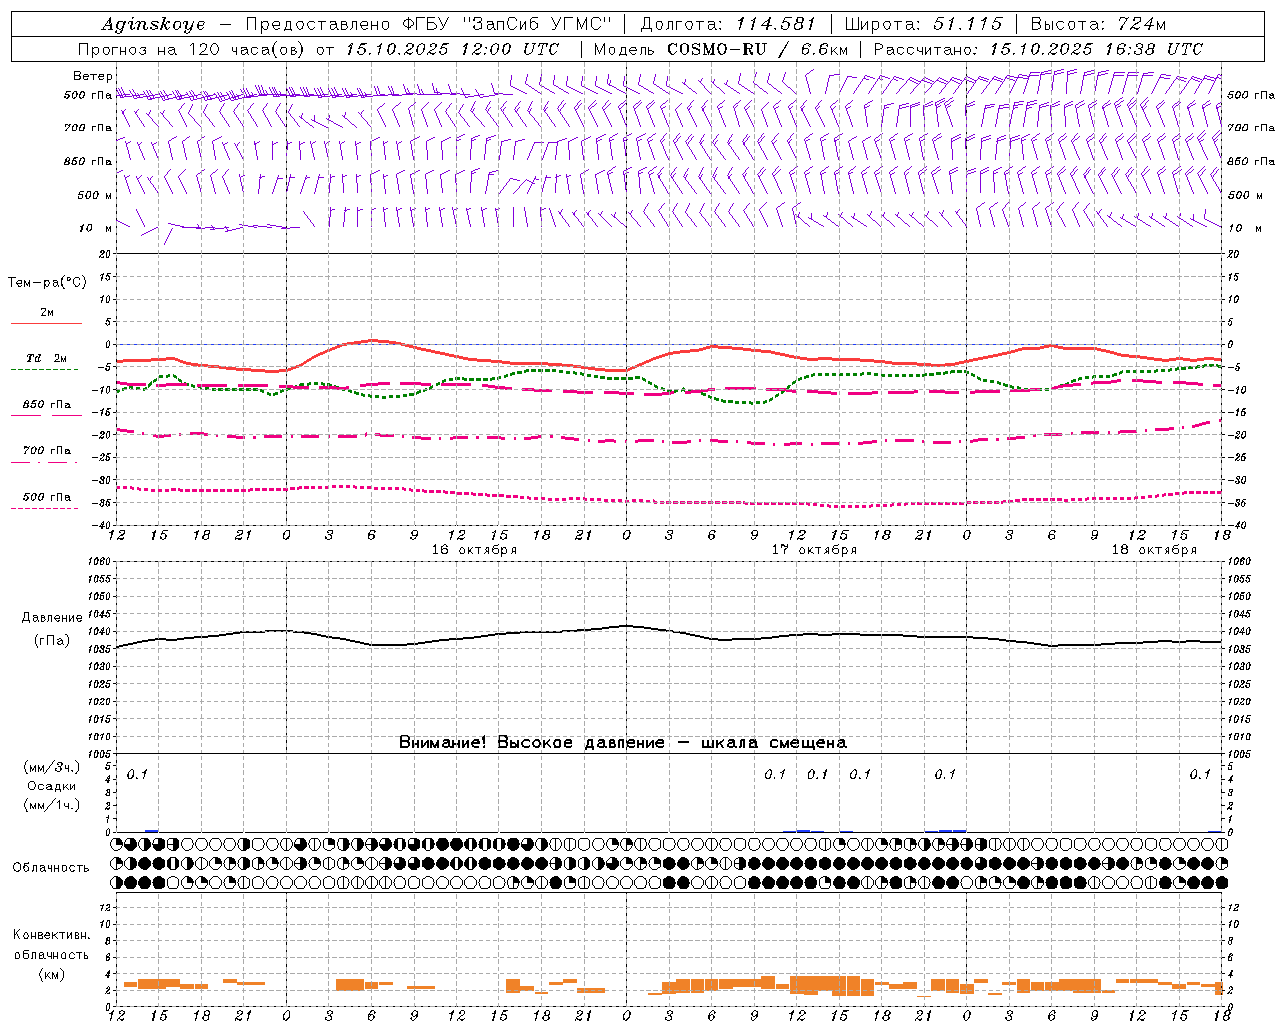This screenshot has width=1280, height=1024.
Task: Click the longitude value "Долгота: 114.581"
Action: pos(728,24)
